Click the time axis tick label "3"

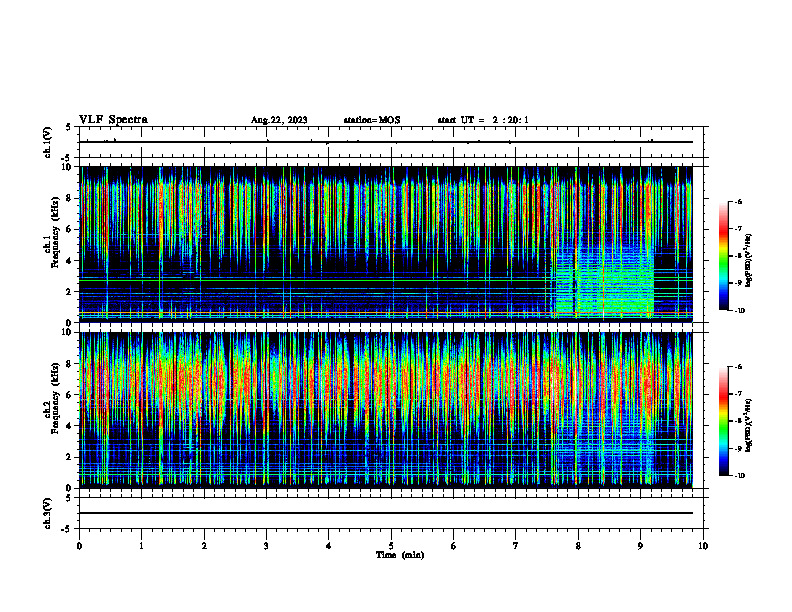[266, 546]
